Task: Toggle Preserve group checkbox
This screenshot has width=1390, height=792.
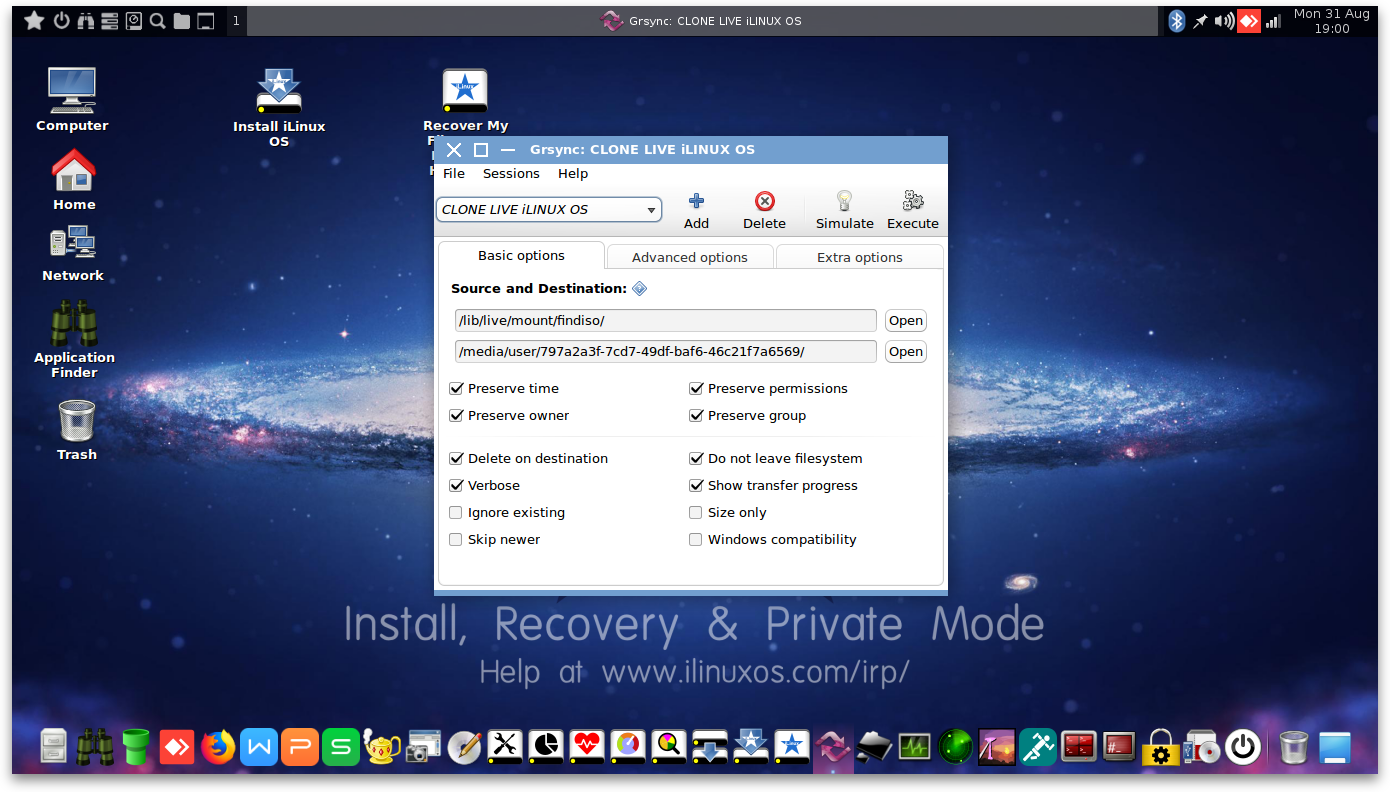Action: pos(696,415)
